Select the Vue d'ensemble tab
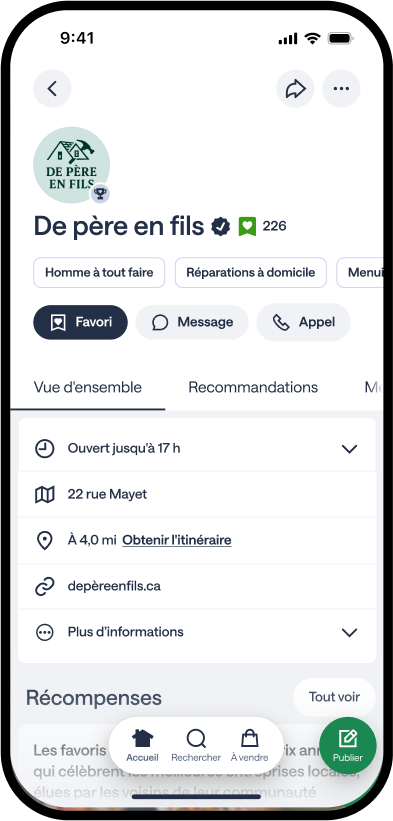Viewport: 393px width, 821px height. (x=87, y=387)
